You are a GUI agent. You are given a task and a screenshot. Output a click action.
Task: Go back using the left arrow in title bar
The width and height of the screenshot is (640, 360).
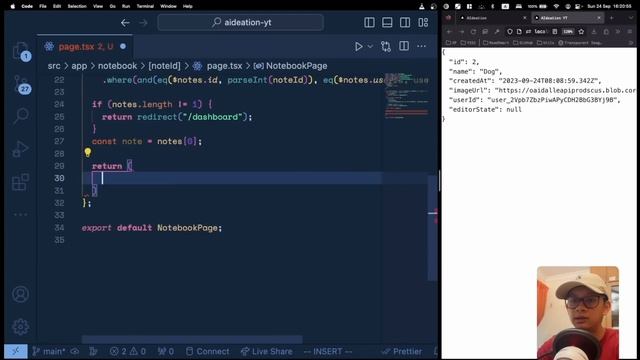[125, 23]
